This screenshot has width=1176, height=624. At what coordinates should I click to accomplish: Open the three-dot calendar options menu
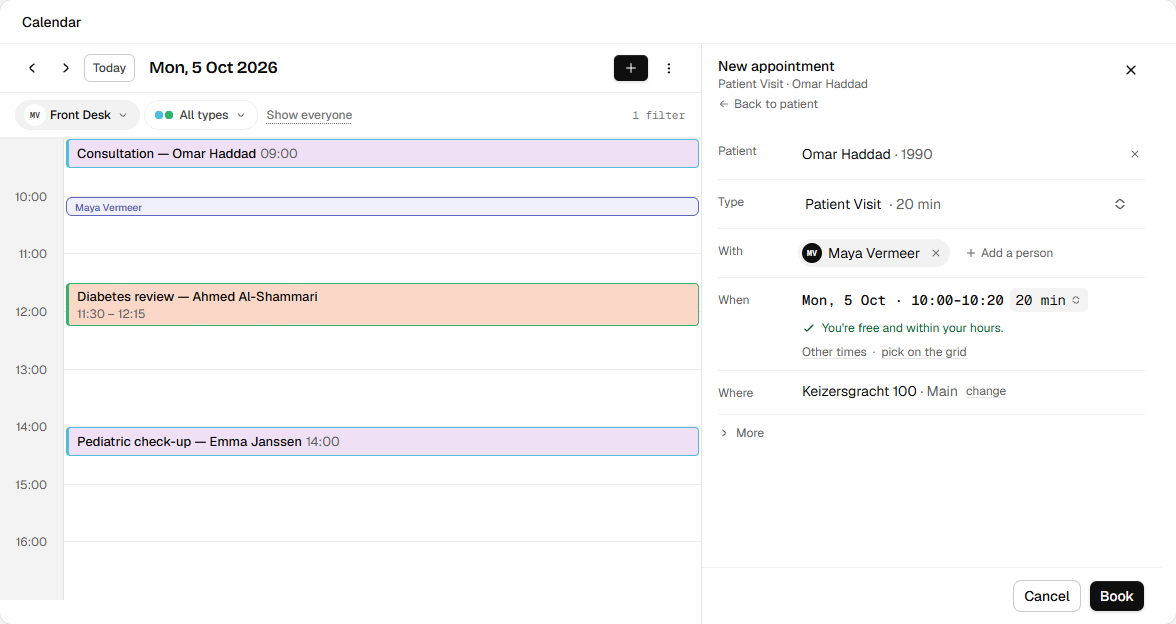(669, 68)
